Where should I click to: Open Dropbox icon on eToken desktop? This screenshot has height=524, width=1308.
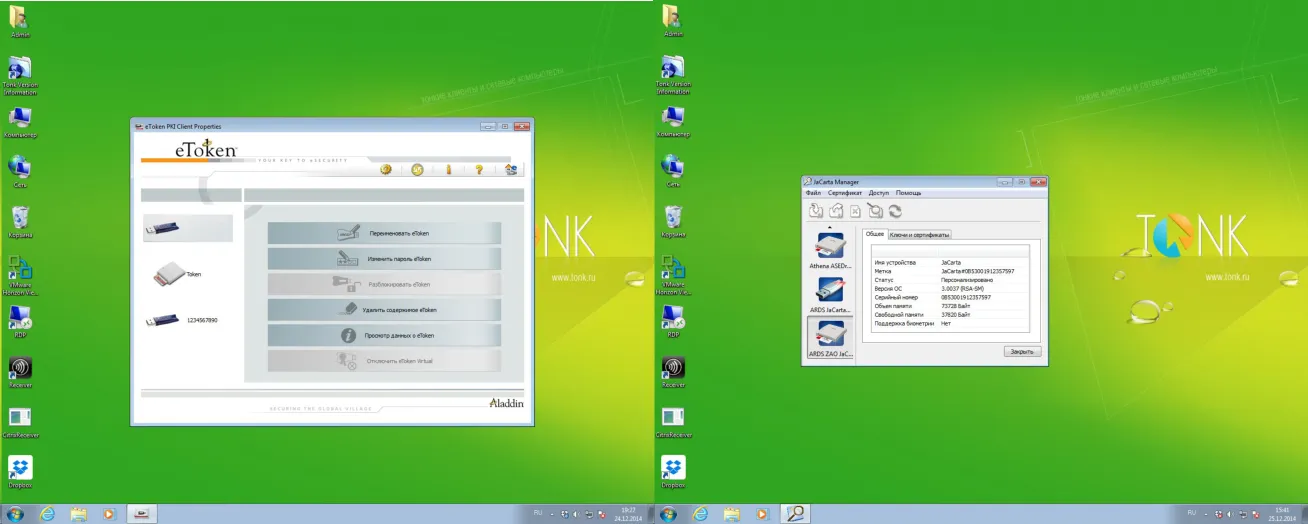click(19, 472)
